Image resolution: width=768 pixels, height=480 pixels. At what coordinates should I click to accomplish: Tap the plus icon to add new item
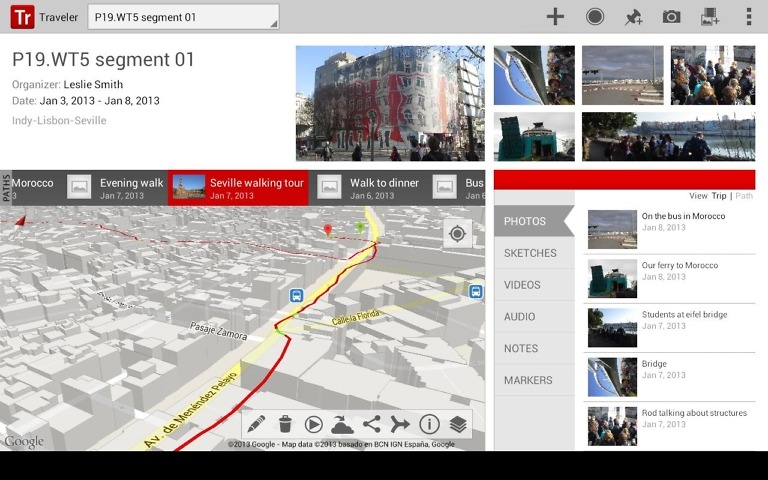[x=555, y=17]
